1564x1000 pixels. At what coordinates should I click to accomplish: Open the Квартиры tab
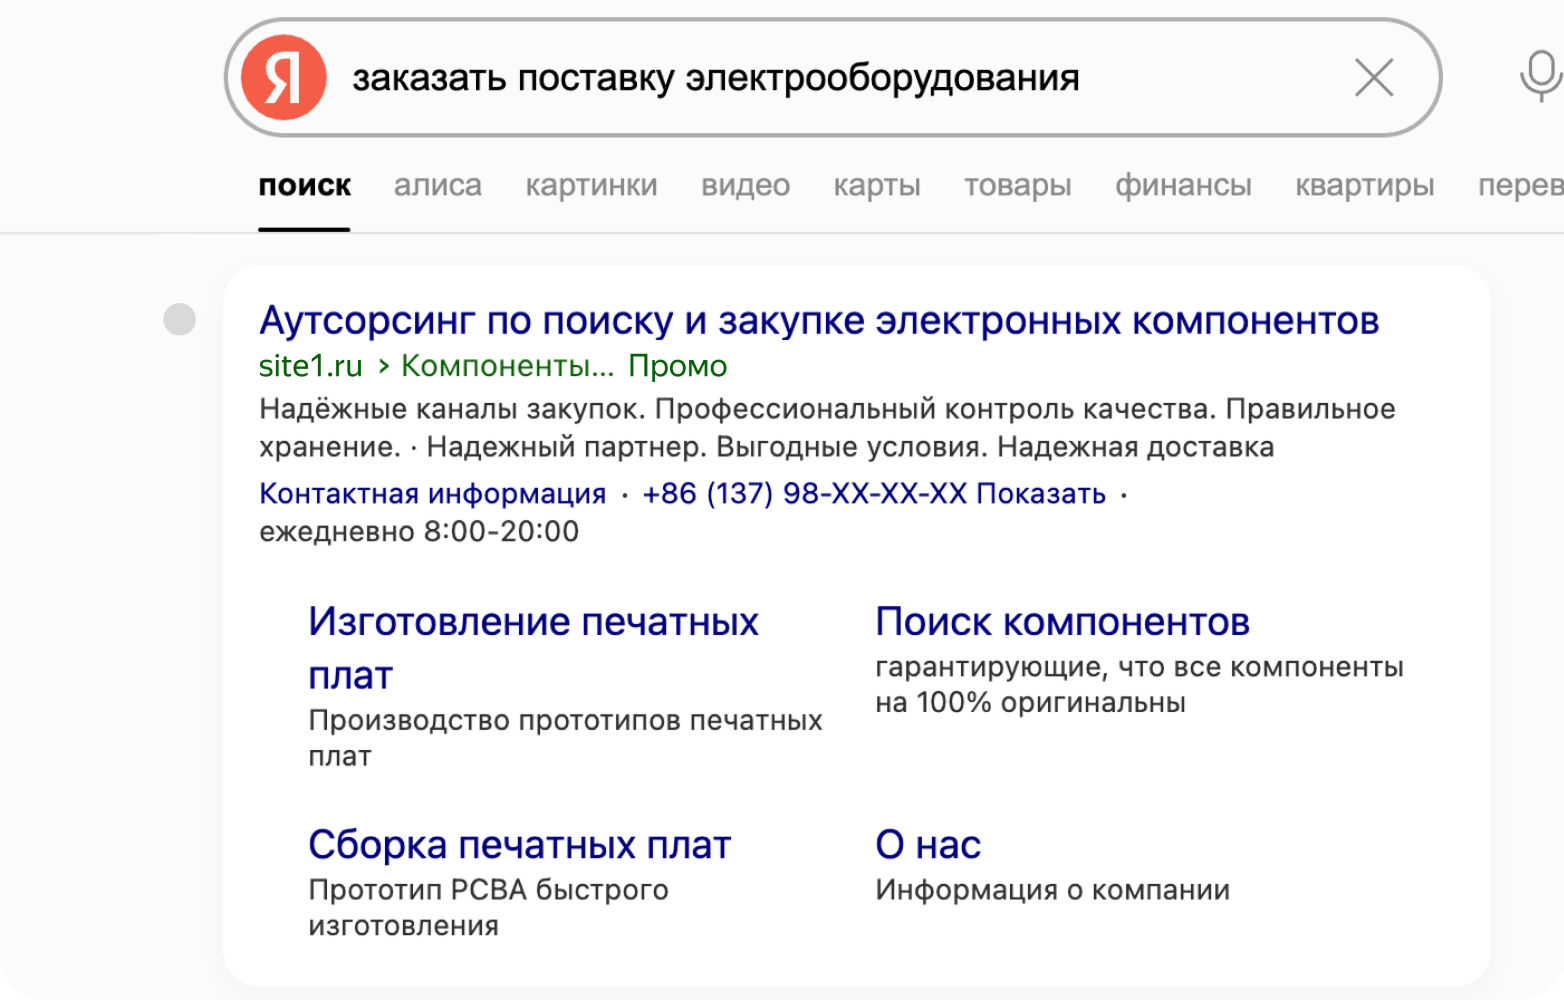point(1364,186)
